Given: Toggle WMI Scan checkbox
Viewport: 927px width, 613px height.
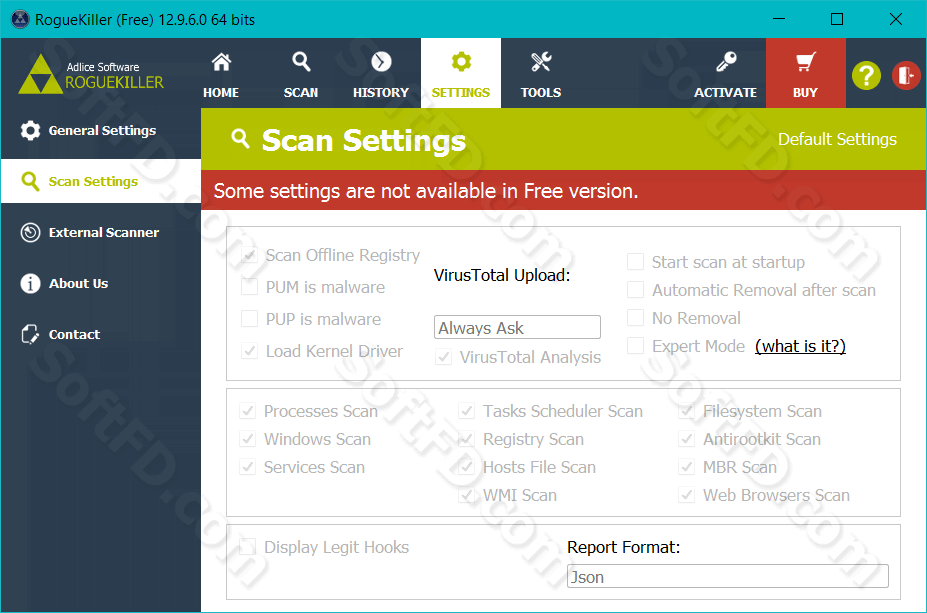Looking at the screenshot, I should [466, 495].
